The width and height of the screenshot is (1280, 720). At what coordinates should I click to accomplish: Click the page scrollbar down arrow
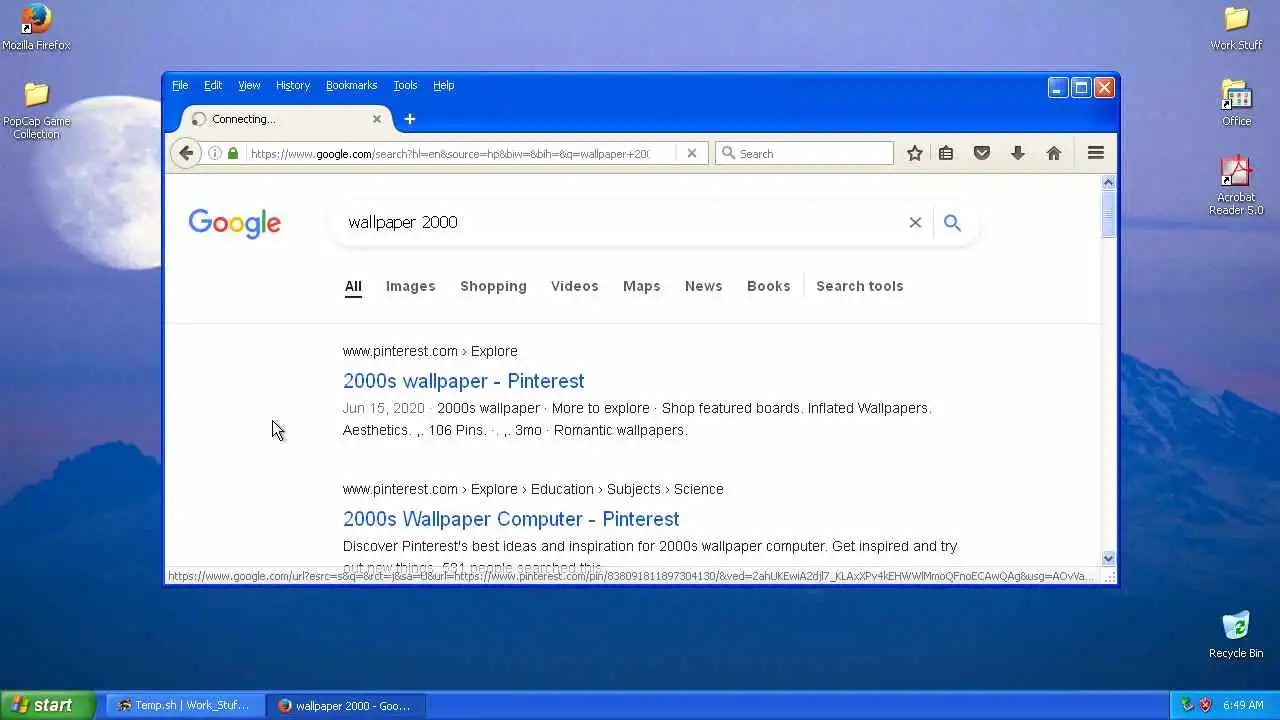[x=1108, y=559]
